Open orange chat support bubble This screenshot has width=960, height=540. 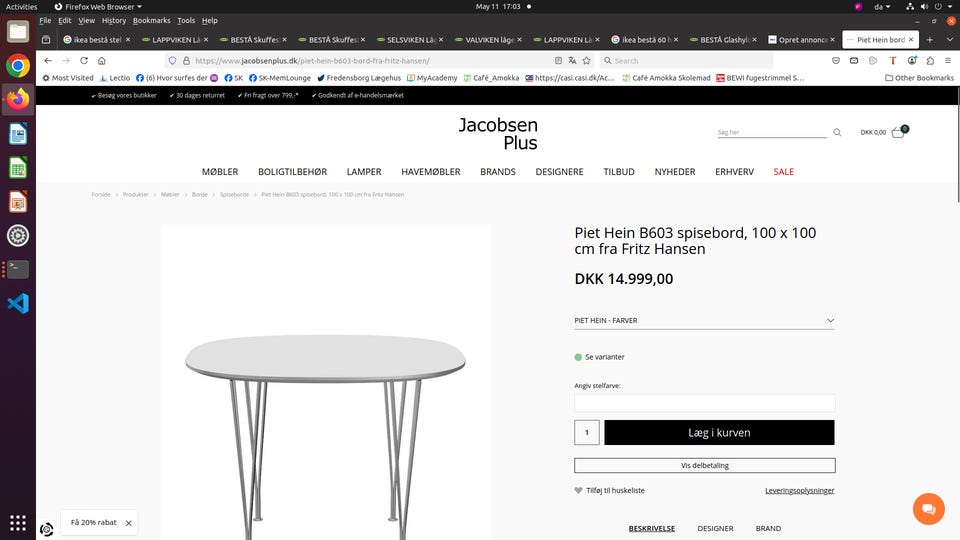929,509
